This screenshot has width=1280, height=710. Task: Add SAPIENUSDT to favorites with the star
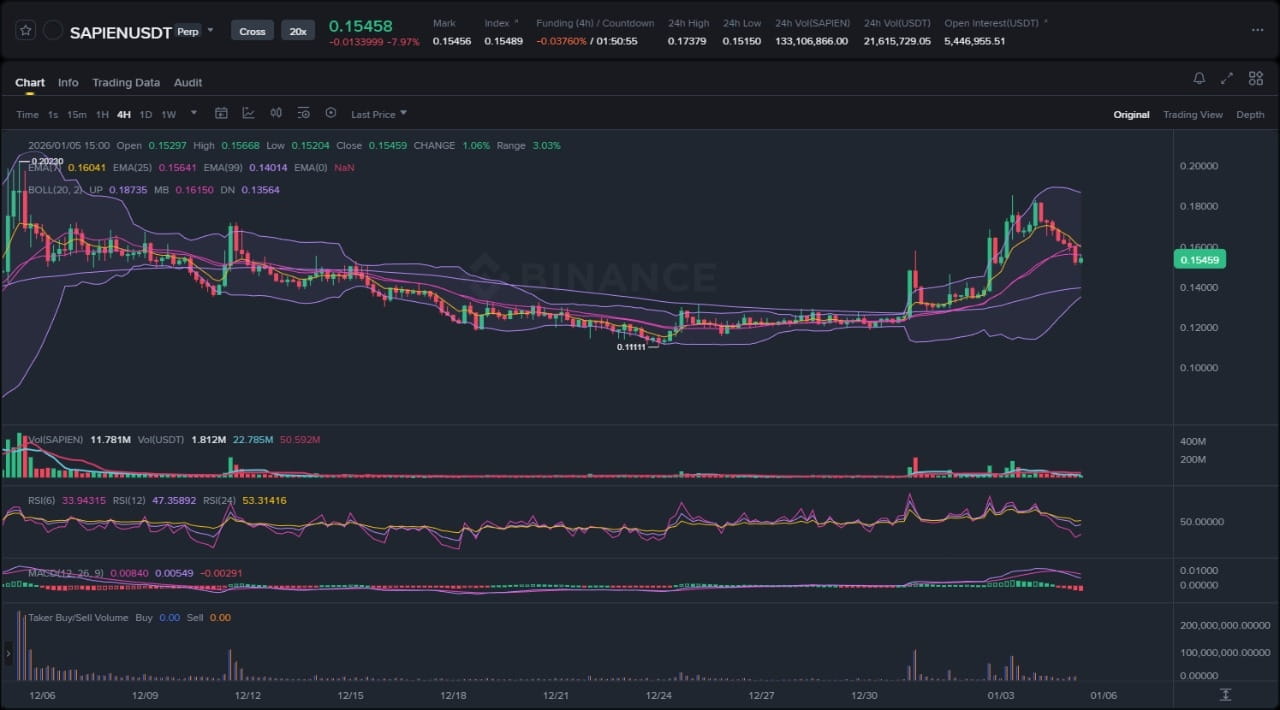point(27,31)
